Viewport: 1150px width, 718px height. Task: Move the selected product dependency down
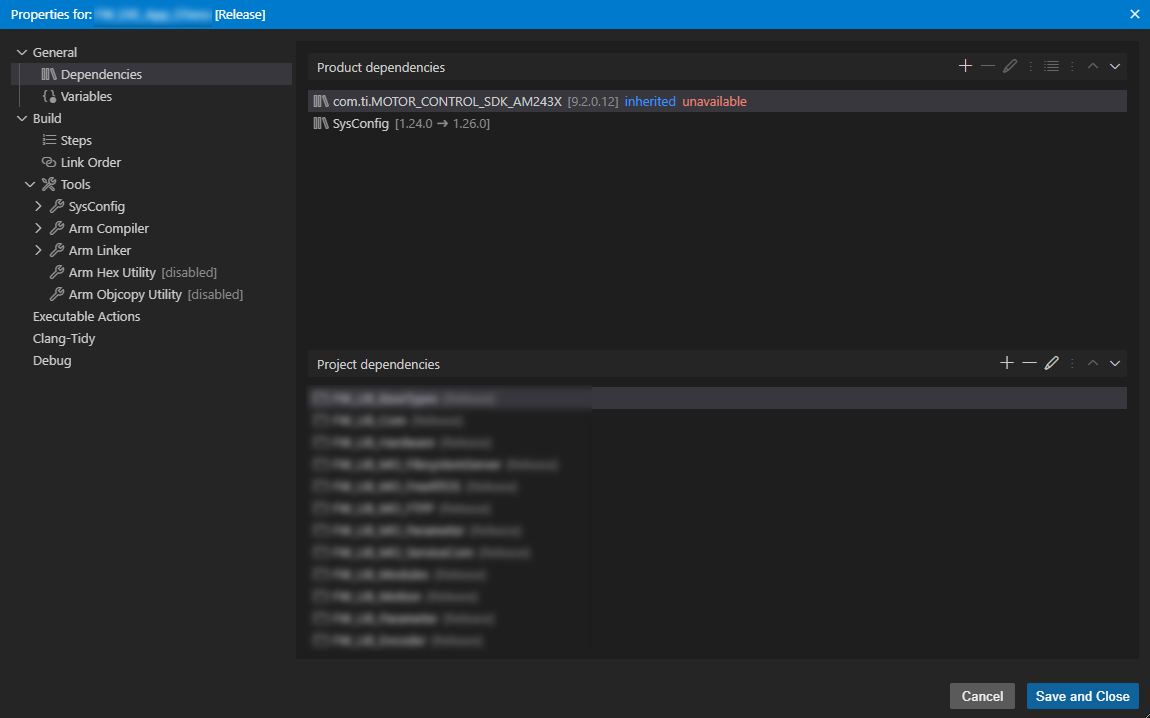tap(1115, 66)
